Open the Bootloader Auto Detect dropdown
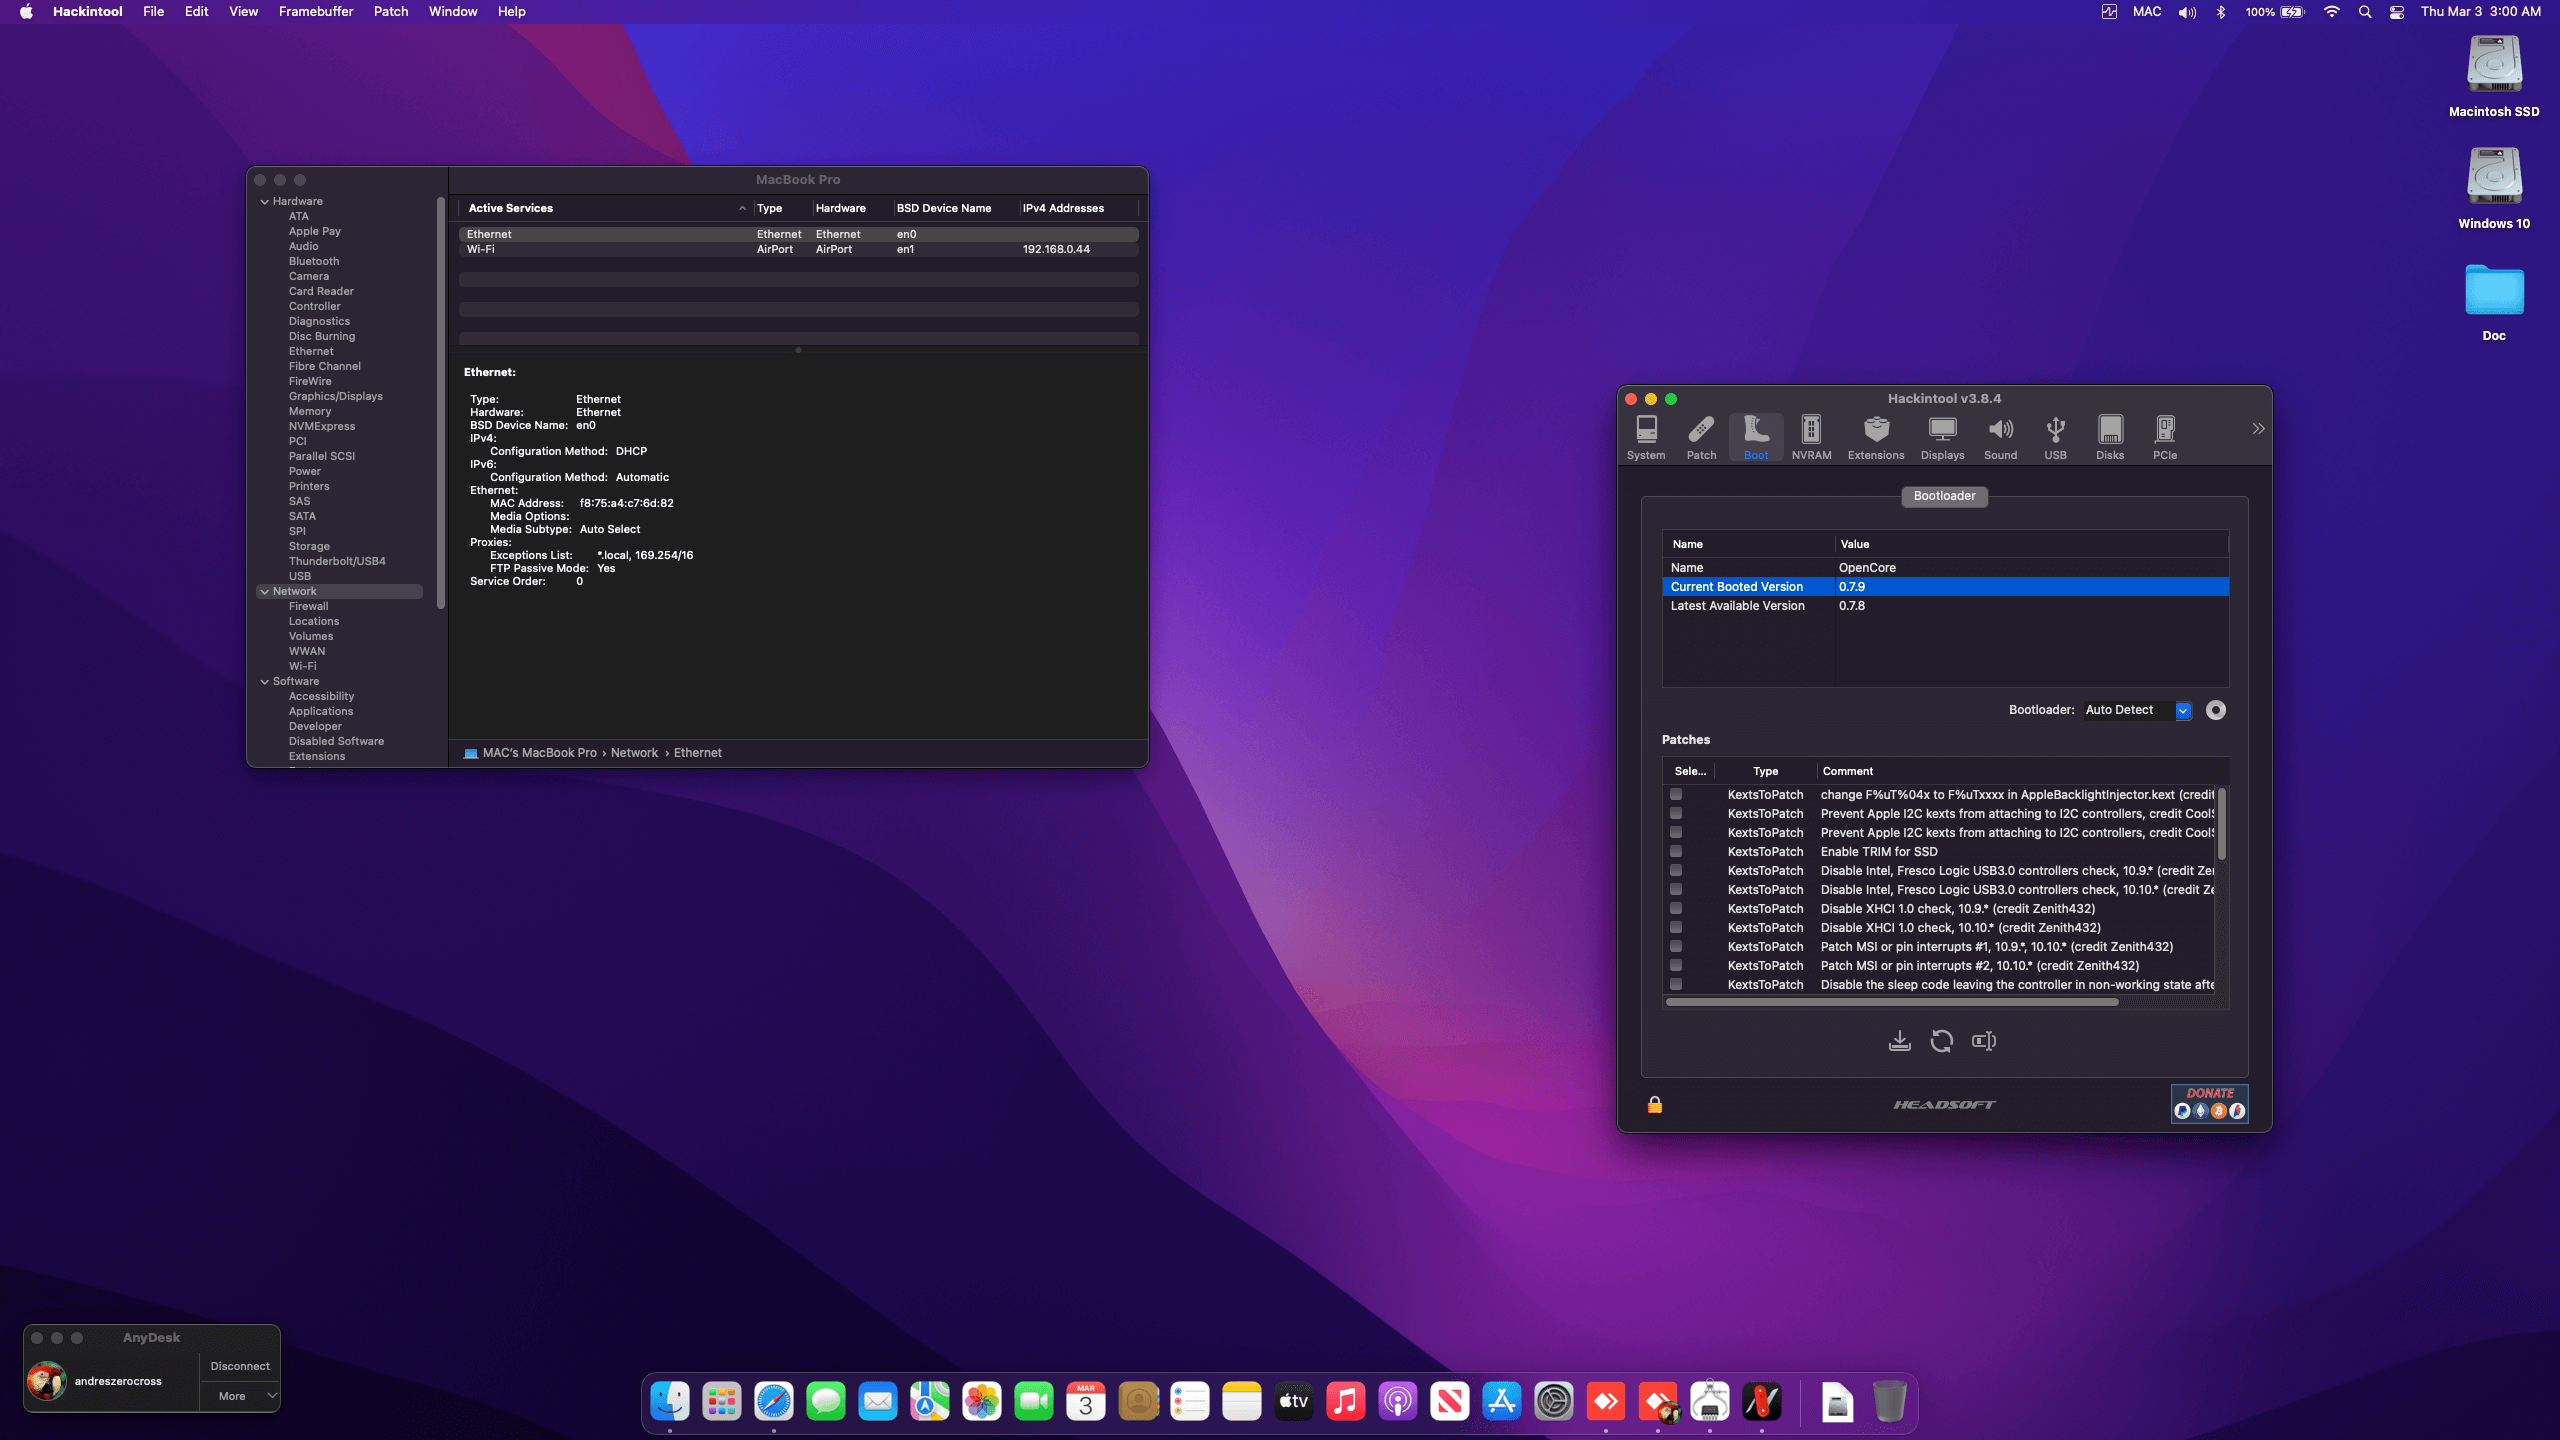The width and height of the screenshot is (2560, 1440). [x=2138, y=710]
